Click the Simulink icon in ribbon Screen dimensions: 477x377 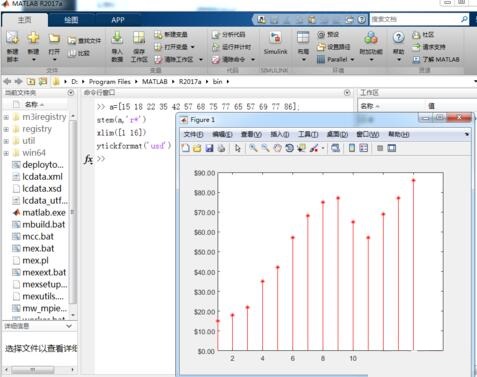(275, 37)
